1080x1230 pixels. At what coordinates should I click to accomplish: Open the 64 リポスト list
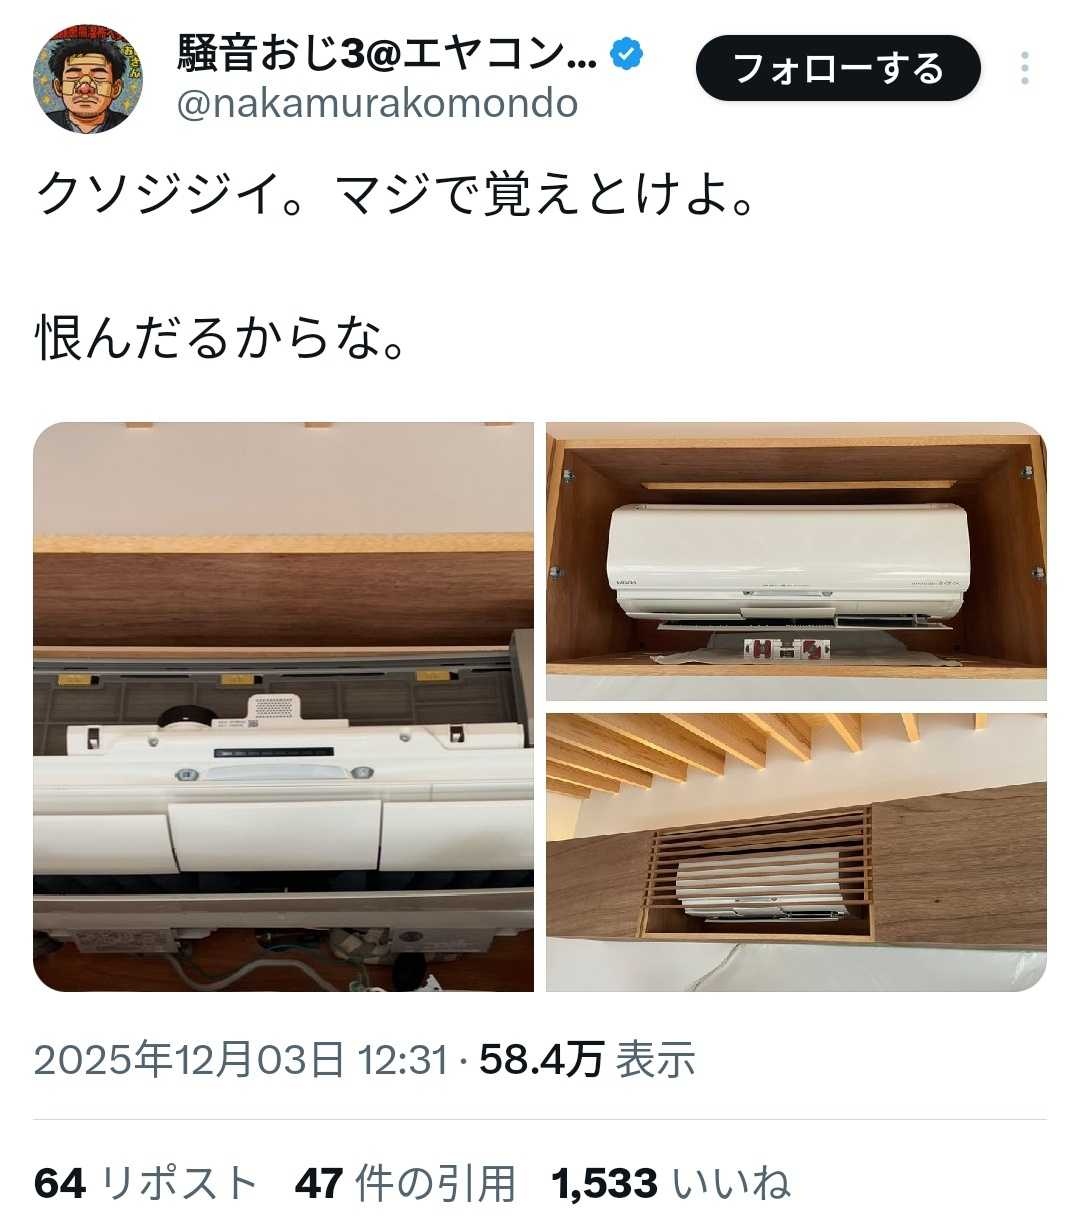pyautogui.click(x=146, y=1184)
